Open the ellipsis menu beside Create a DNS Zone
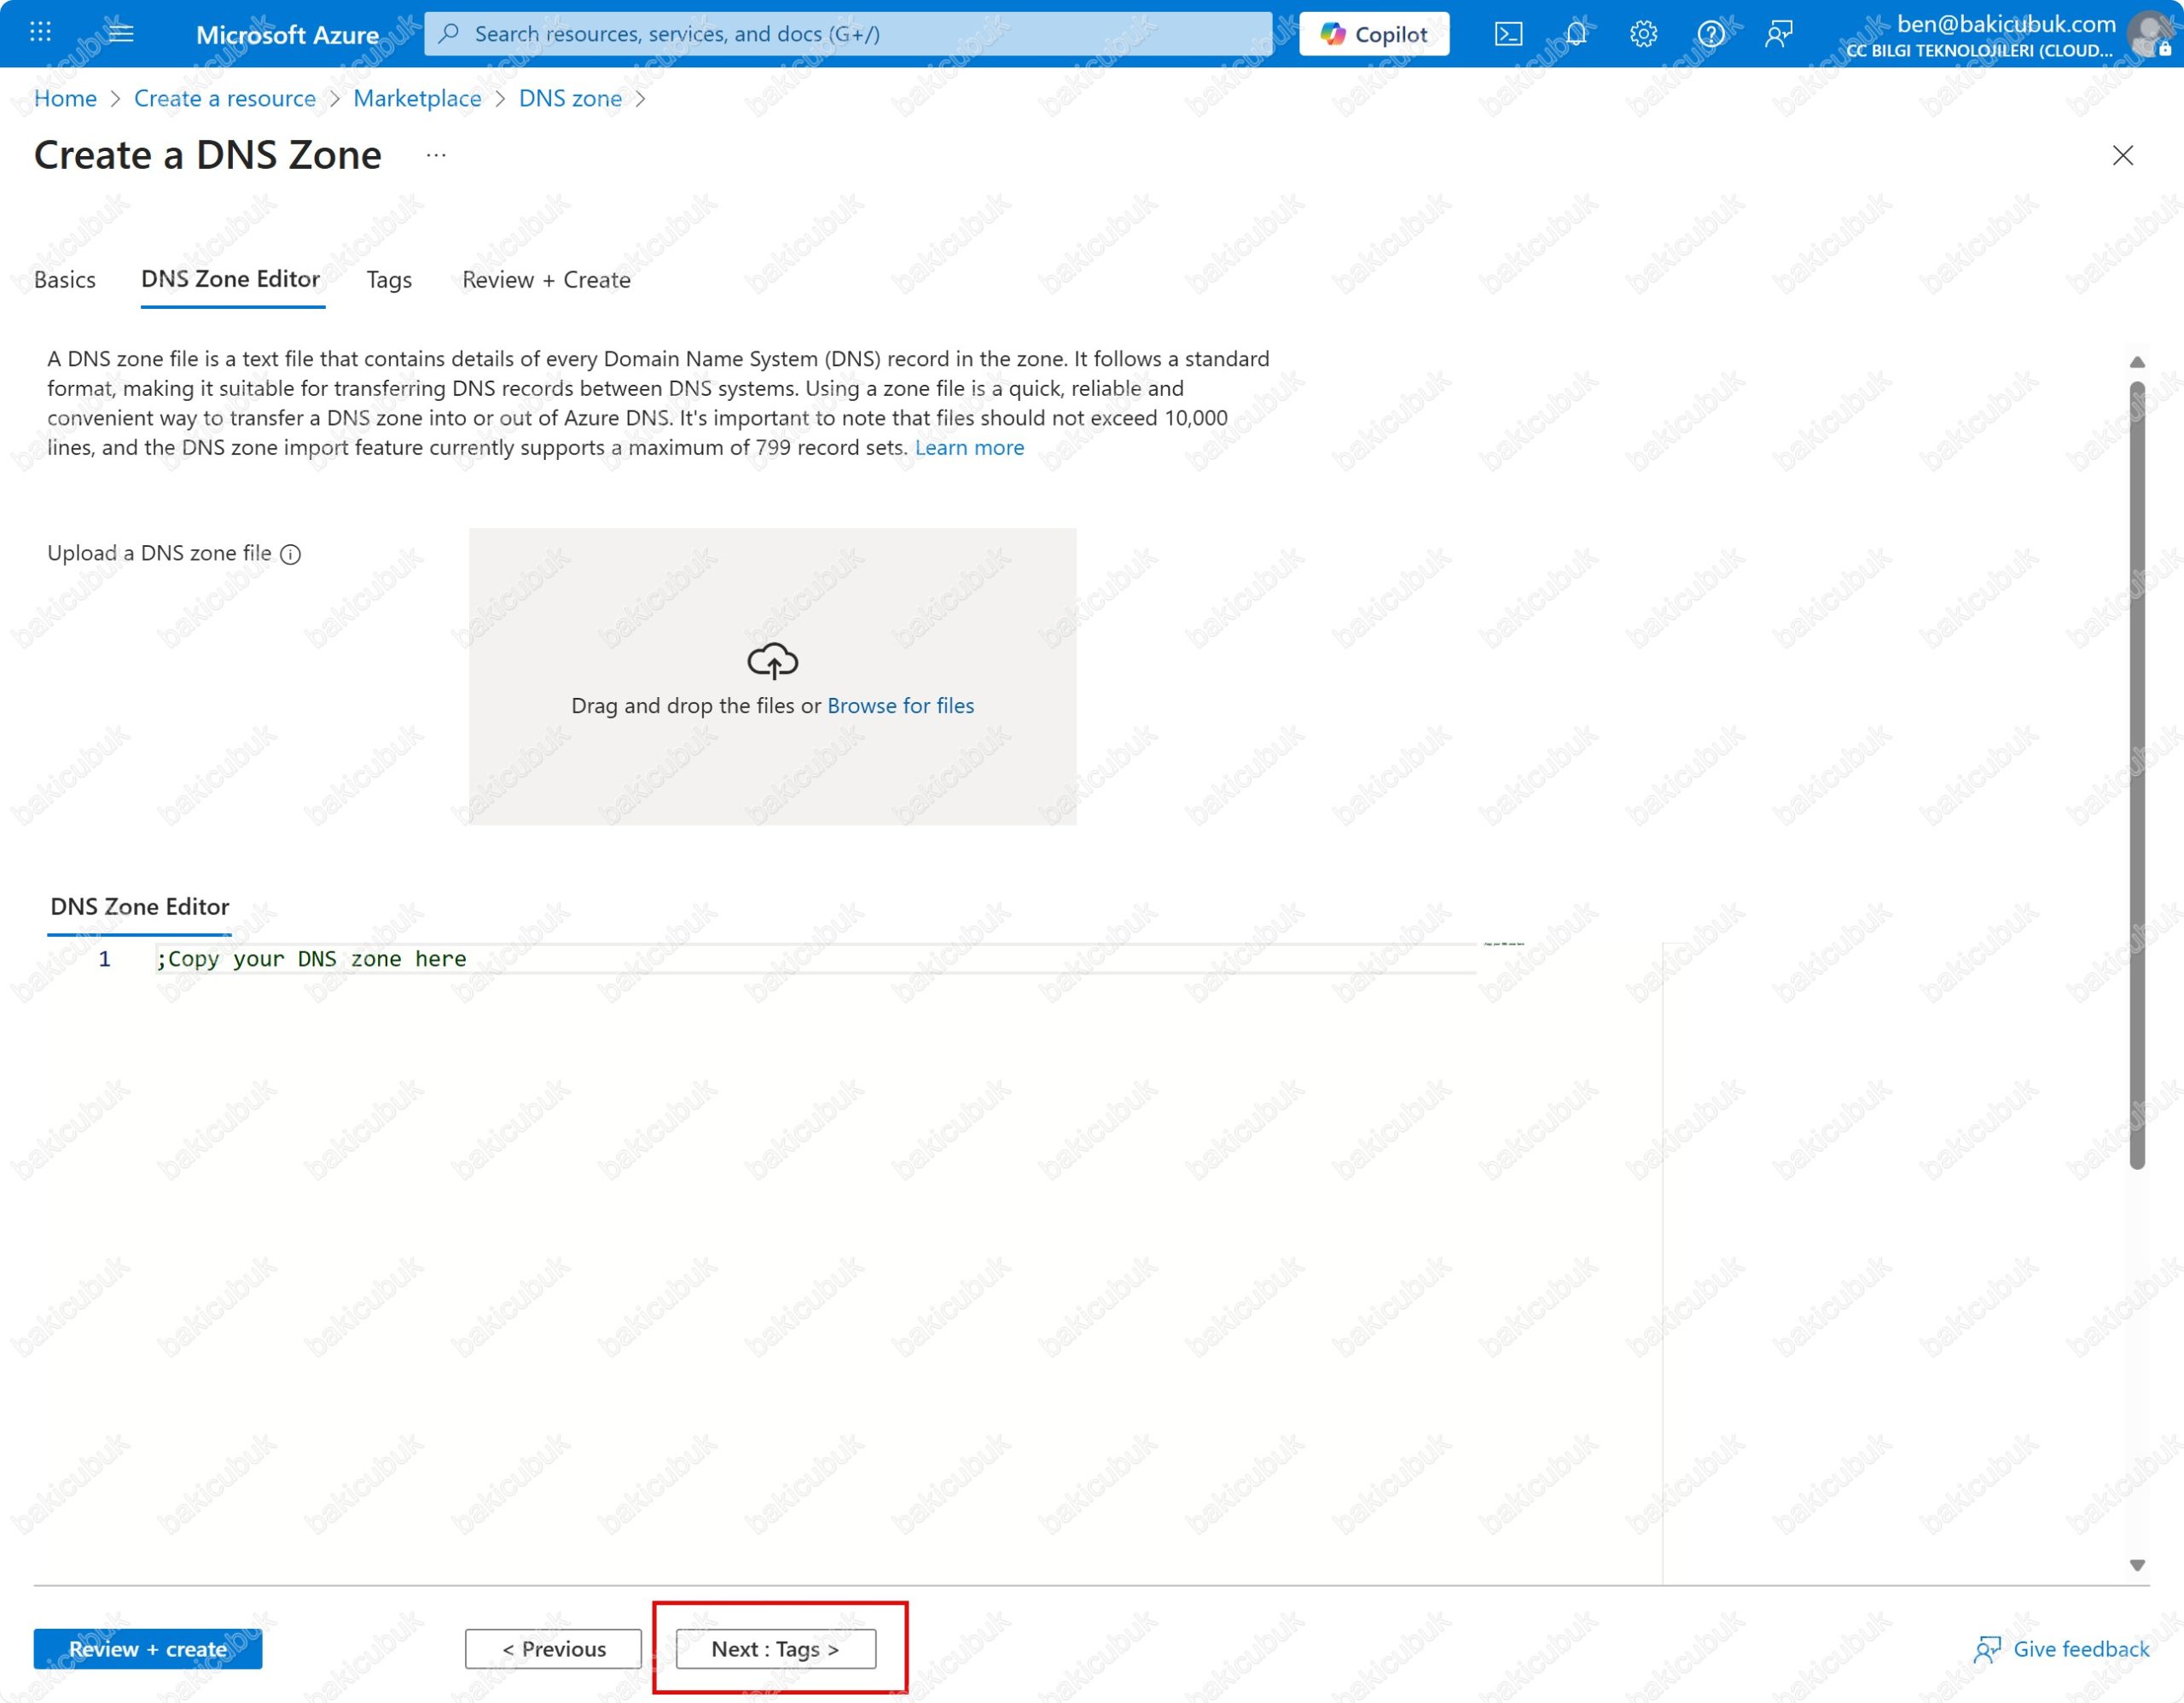 coord(436,156)
